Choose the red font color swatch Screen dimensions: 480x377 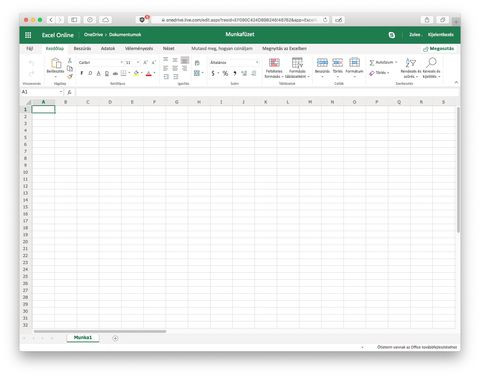[149, 73]
